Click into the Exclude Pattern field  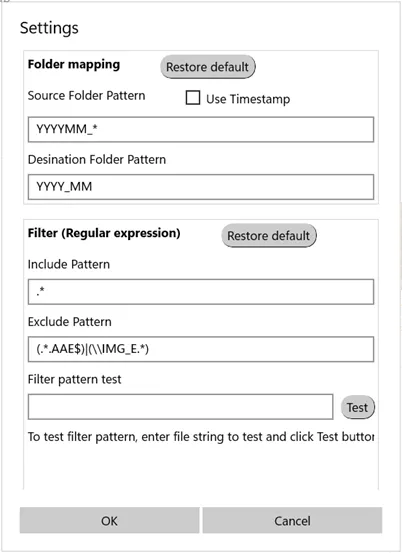pyautogui.click(x=201, y=349)
